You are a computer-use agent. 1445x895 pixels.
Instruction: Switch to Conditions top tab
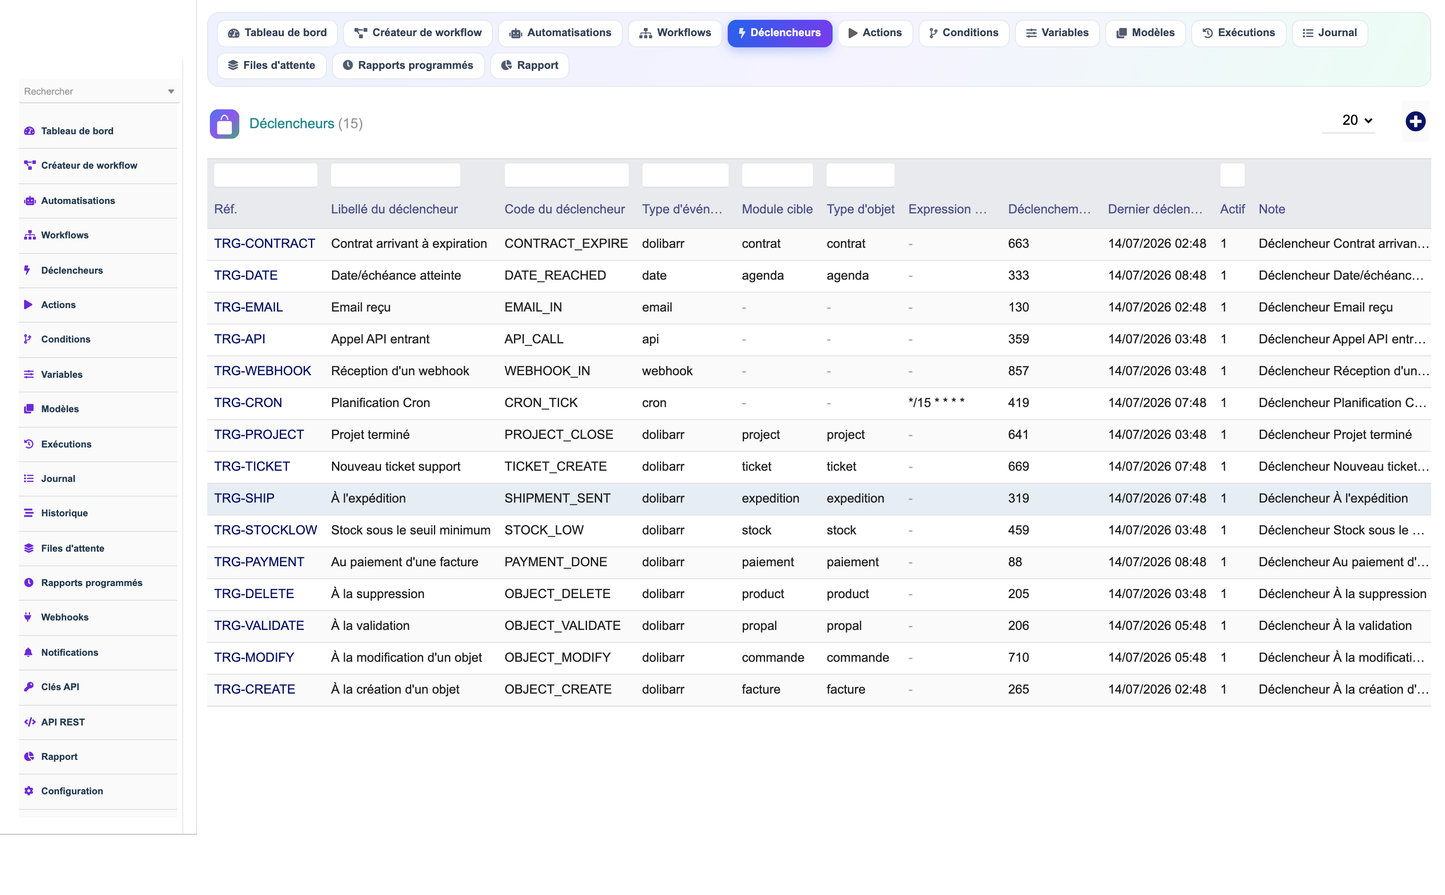click(963, 33)
